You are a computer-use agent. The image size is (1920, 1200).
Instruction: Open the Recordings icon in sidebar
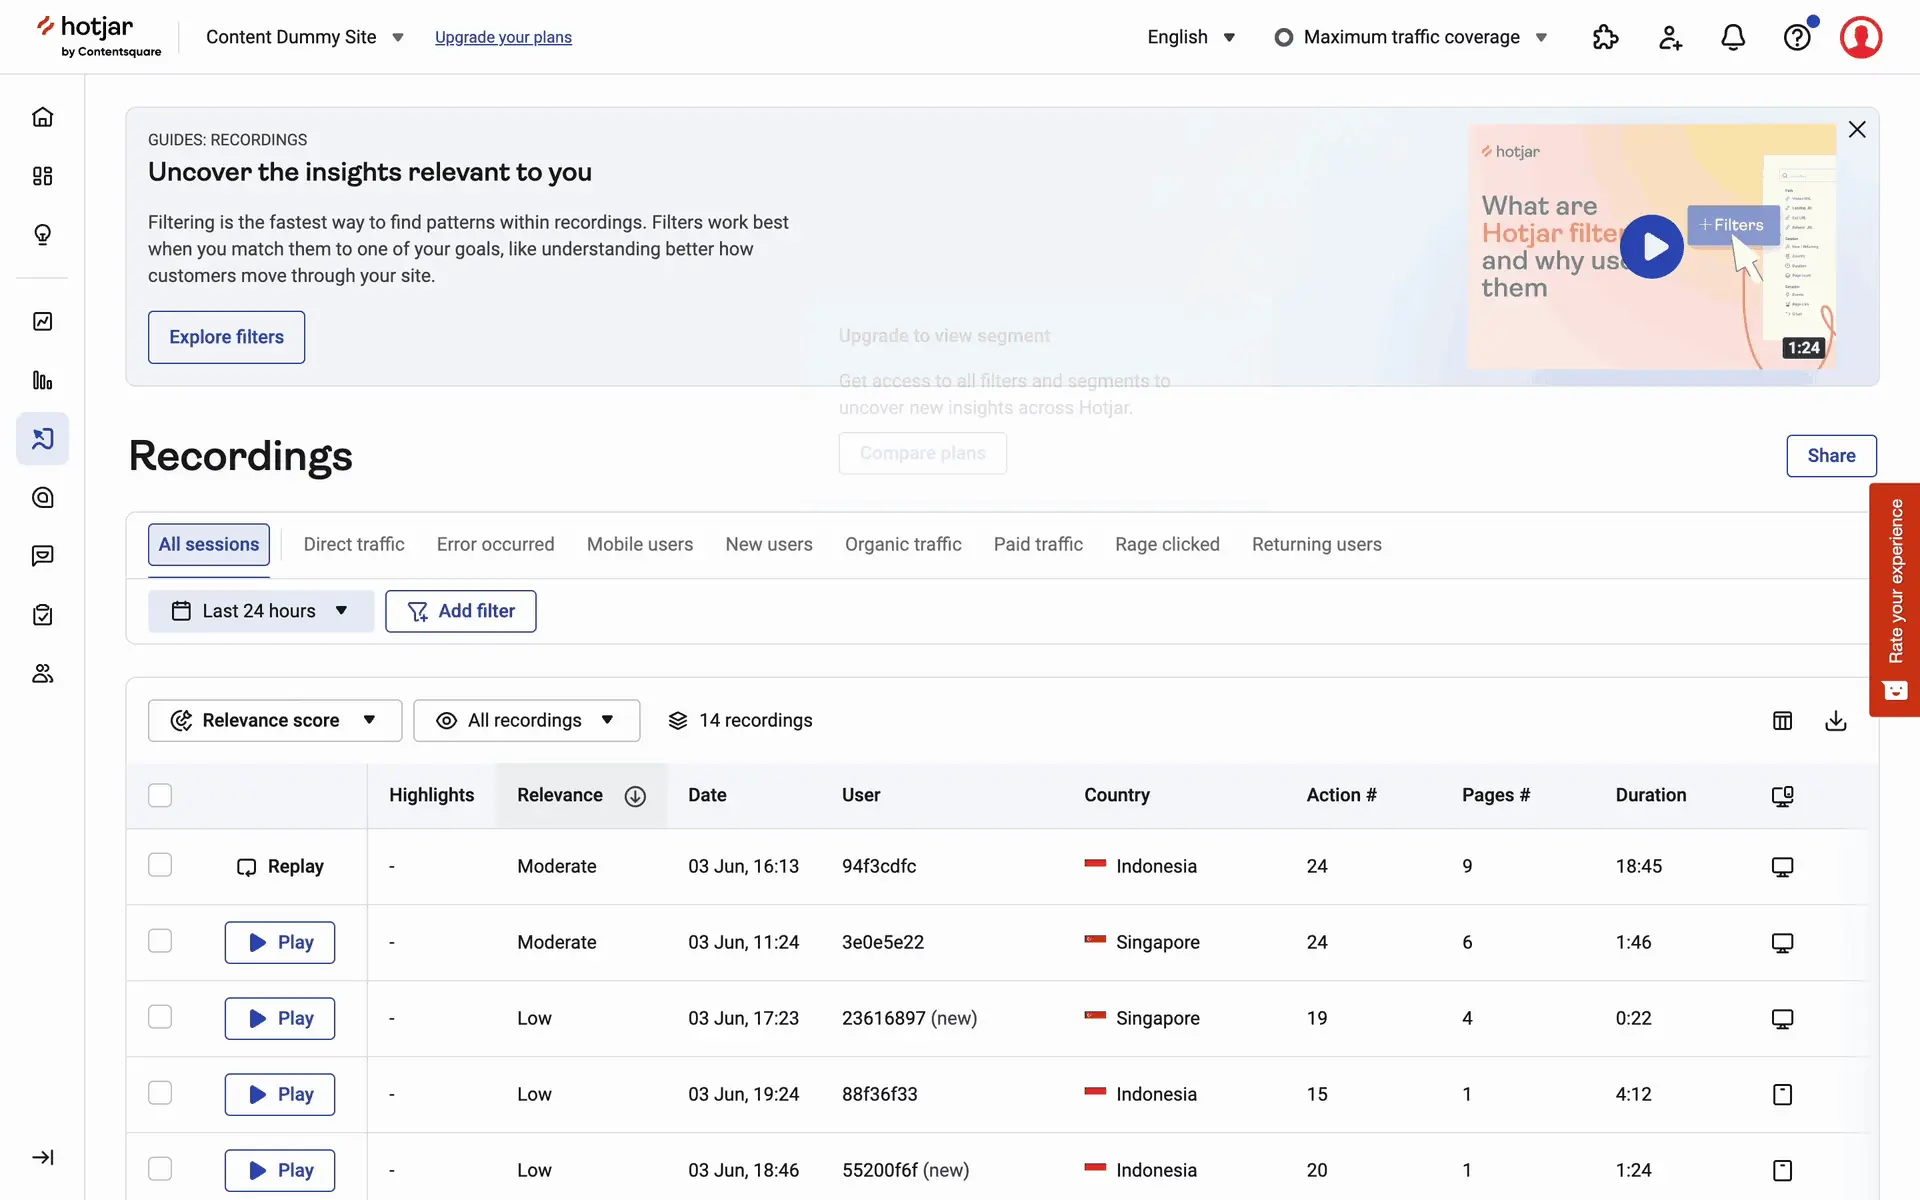pos(42,439)
